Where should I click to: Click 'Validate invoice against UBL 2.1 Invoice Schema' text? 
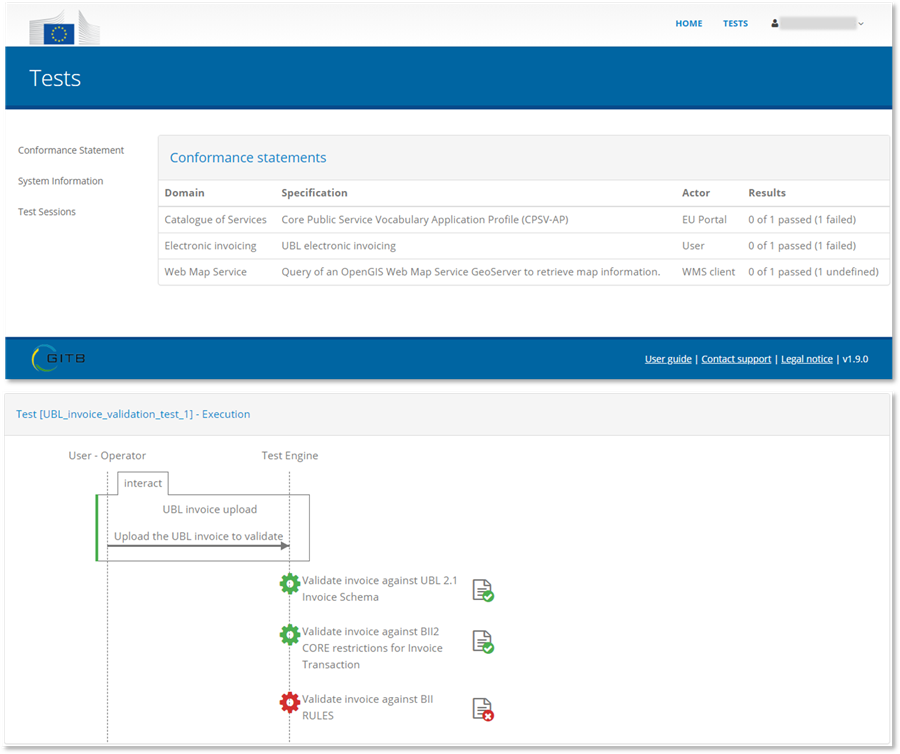pyautogui.click(x=379, y=589)
